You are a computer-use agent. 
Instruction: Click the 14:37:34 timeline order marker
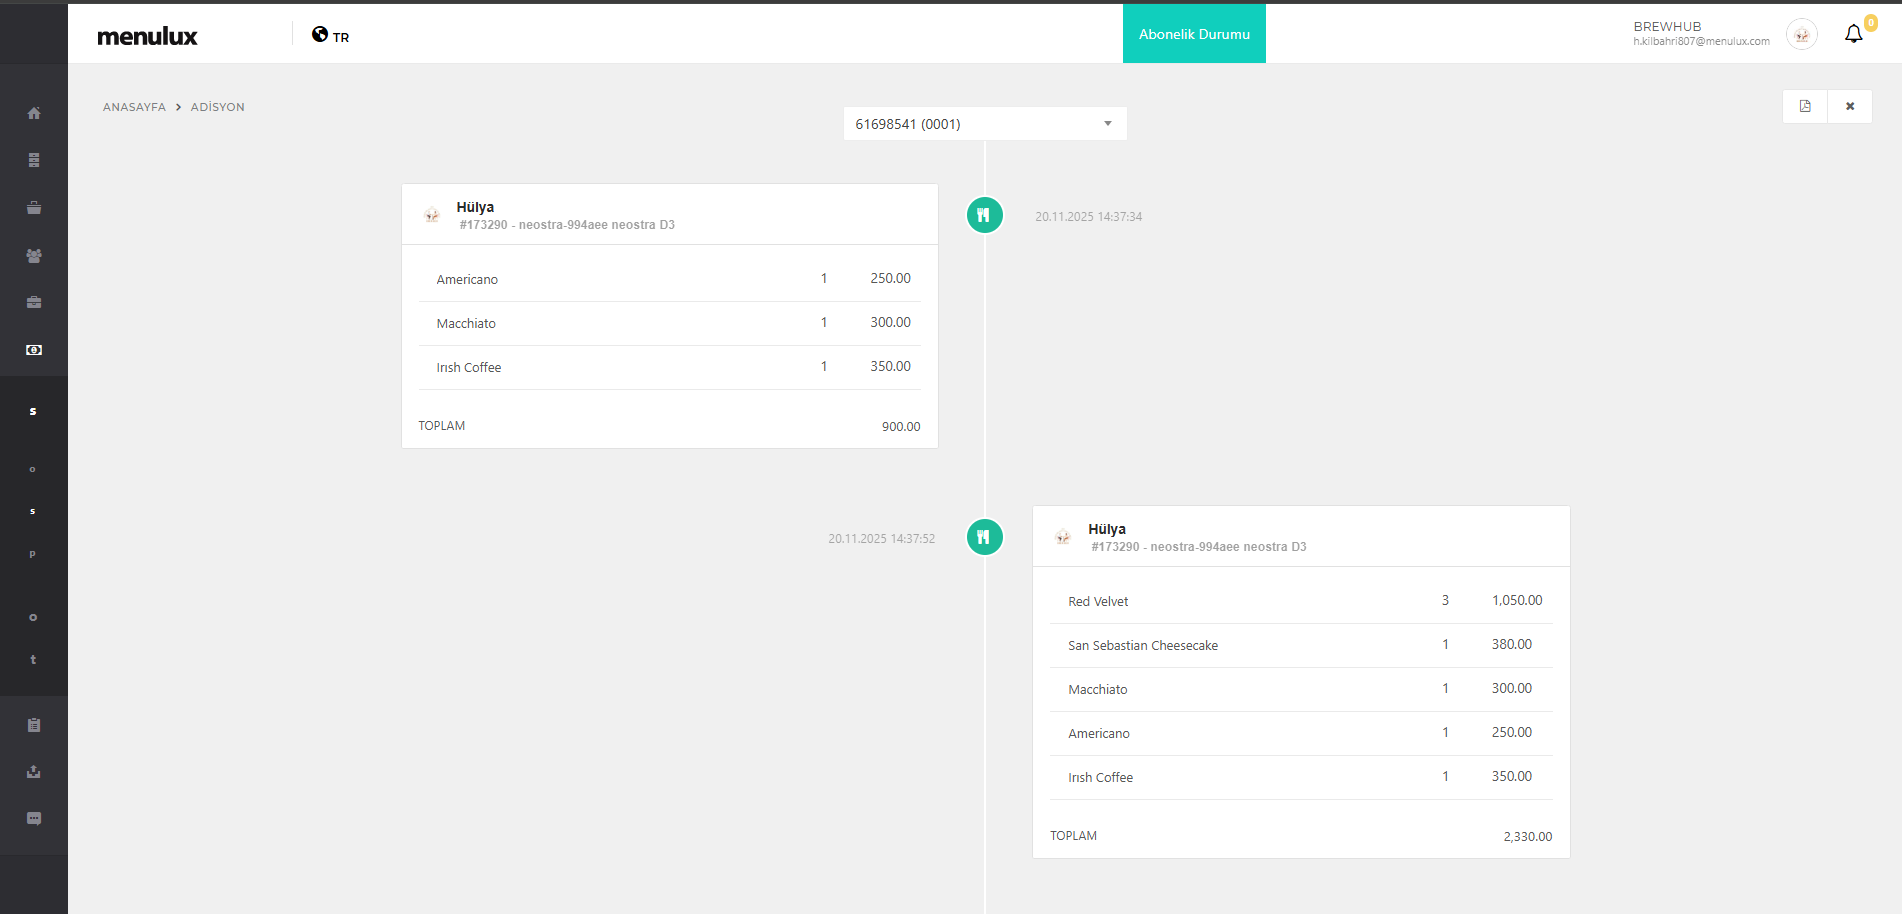click(984, 215)
